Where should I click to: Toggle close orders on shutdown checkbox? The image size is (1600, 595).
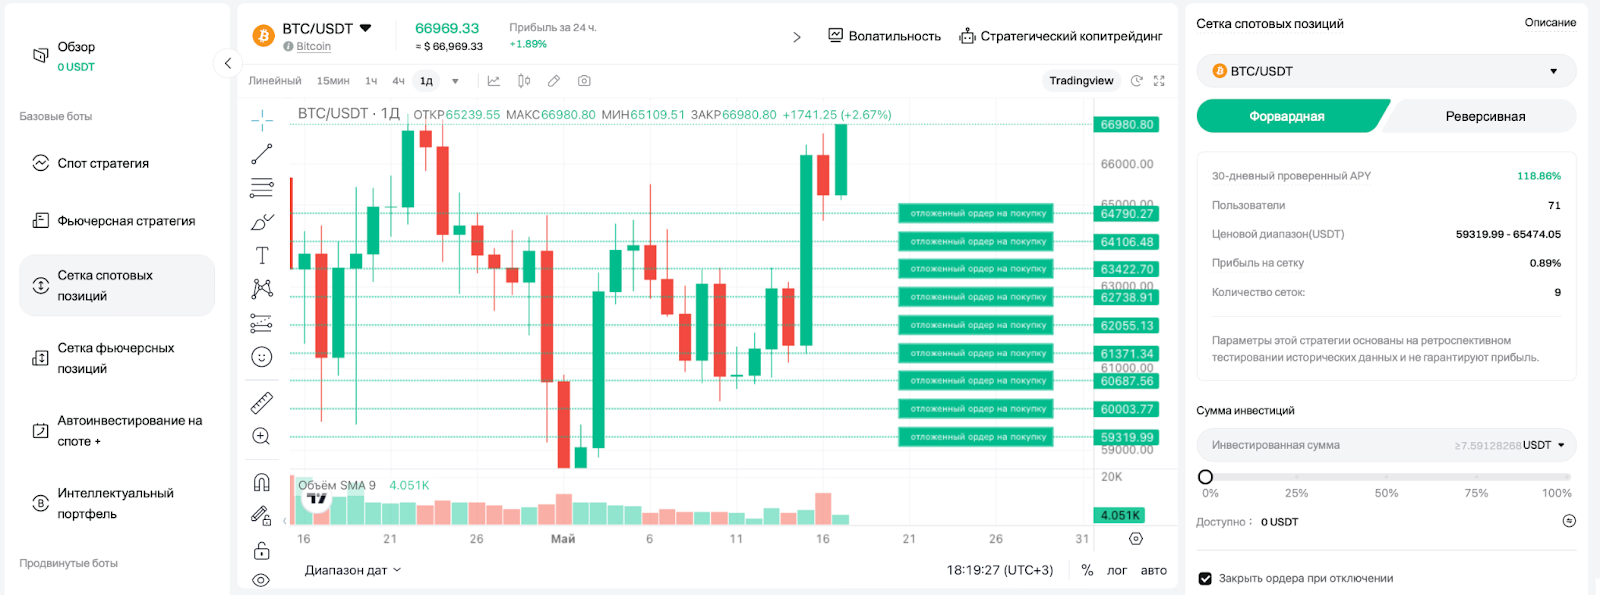[x=1205, y=578]
